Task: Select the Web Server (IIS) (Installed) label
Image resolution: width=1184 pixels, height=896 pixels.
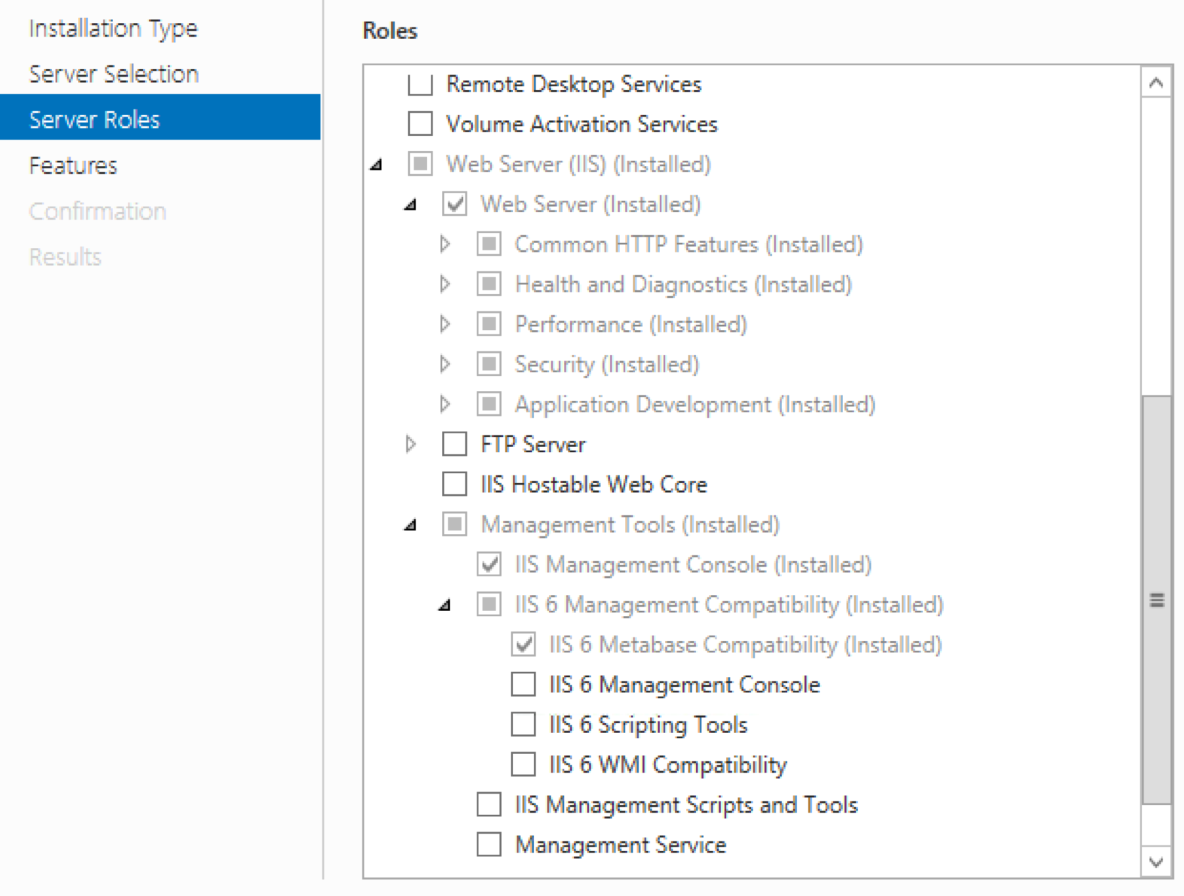Action: 578,164
